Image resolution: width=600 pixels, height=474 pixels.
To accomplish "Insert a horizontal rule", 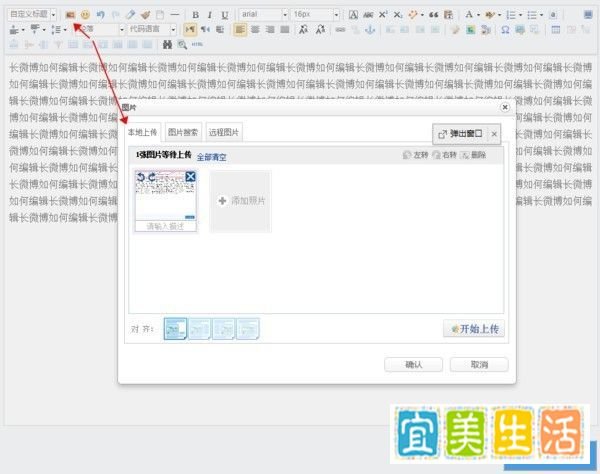I will pyautogui.click(x=174, y=15).
